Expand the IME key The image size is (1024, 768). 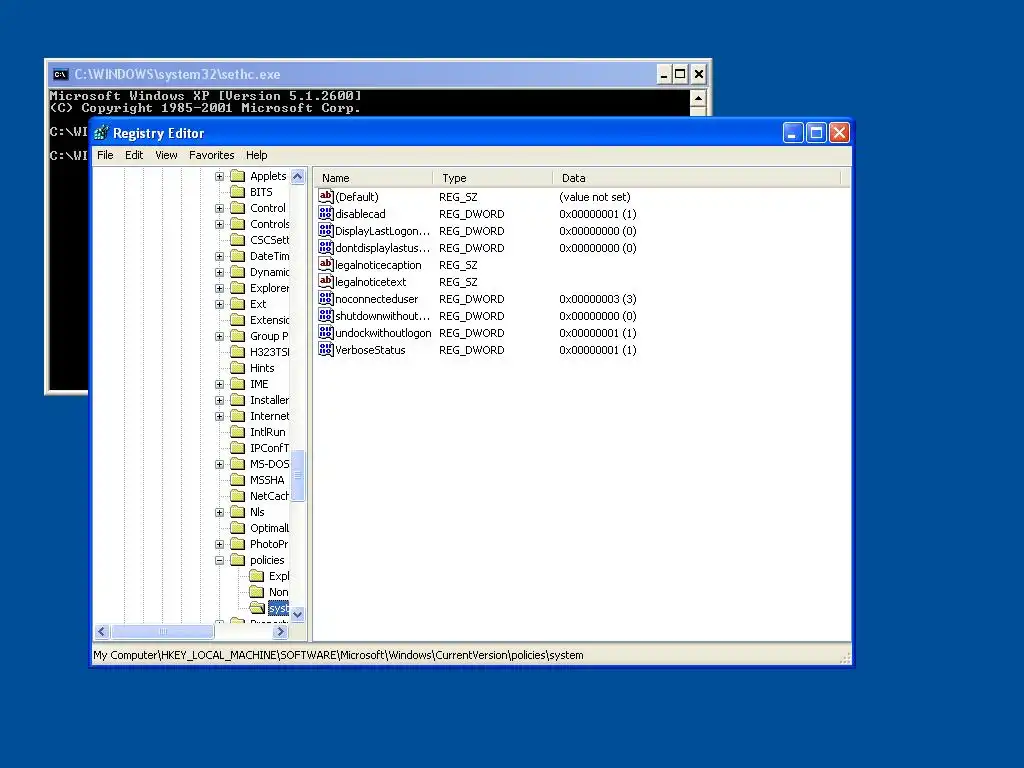tap(219, 384)
